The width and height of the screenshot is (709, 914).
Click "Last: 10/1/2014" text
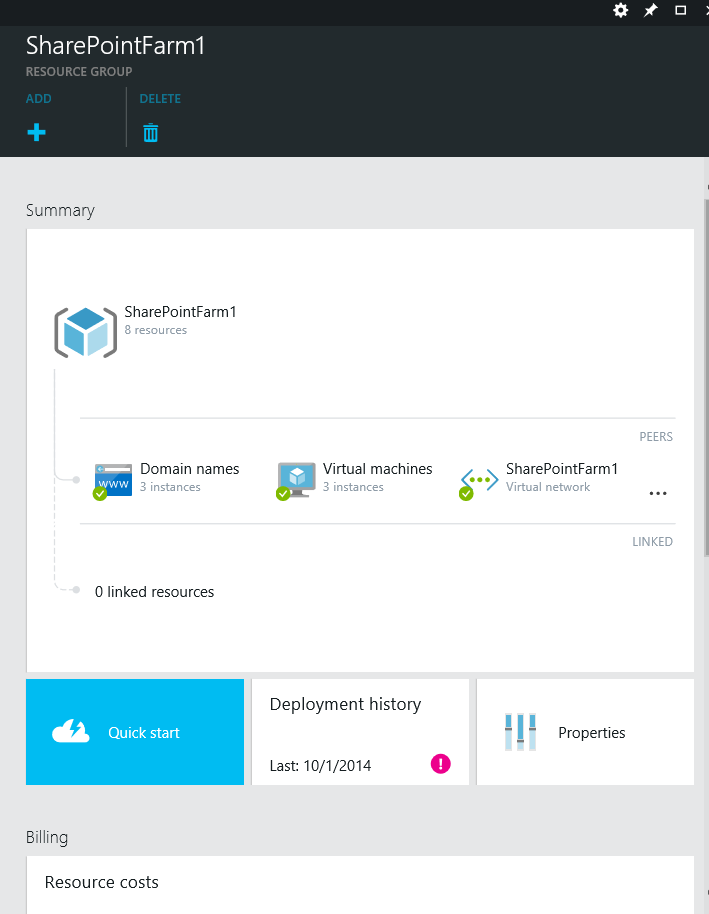320,765
